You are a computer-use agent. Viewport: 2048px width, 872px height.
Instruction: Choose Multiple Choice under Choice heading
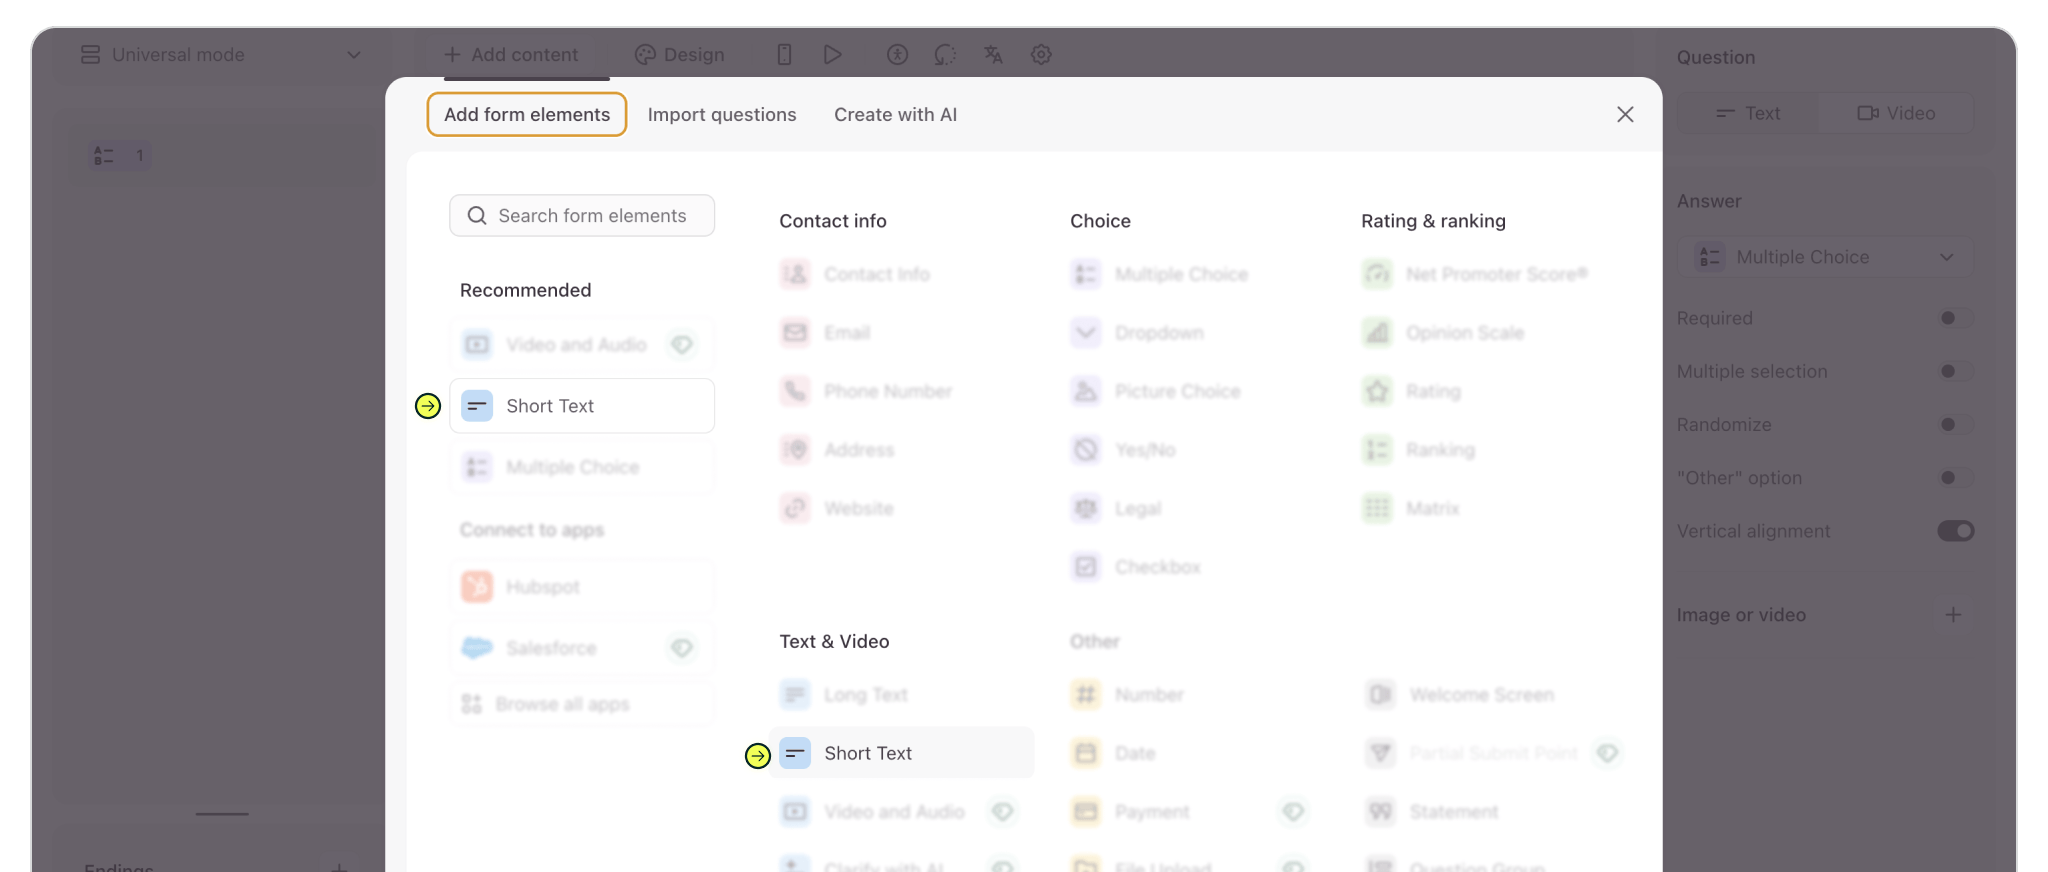click(1160, 274)
